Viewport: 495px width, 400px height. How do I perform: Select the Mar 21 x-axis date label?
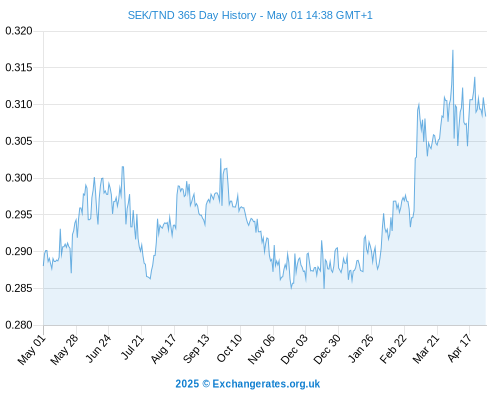426,349
